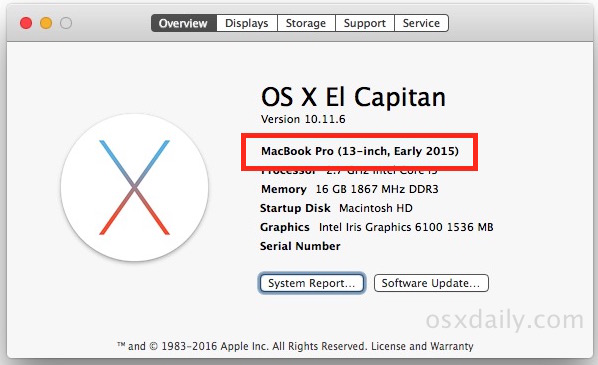Click Memory 16 GB 1867 MHz DDR3
This screenshot has height=365, width=598.
coord(350,189)
